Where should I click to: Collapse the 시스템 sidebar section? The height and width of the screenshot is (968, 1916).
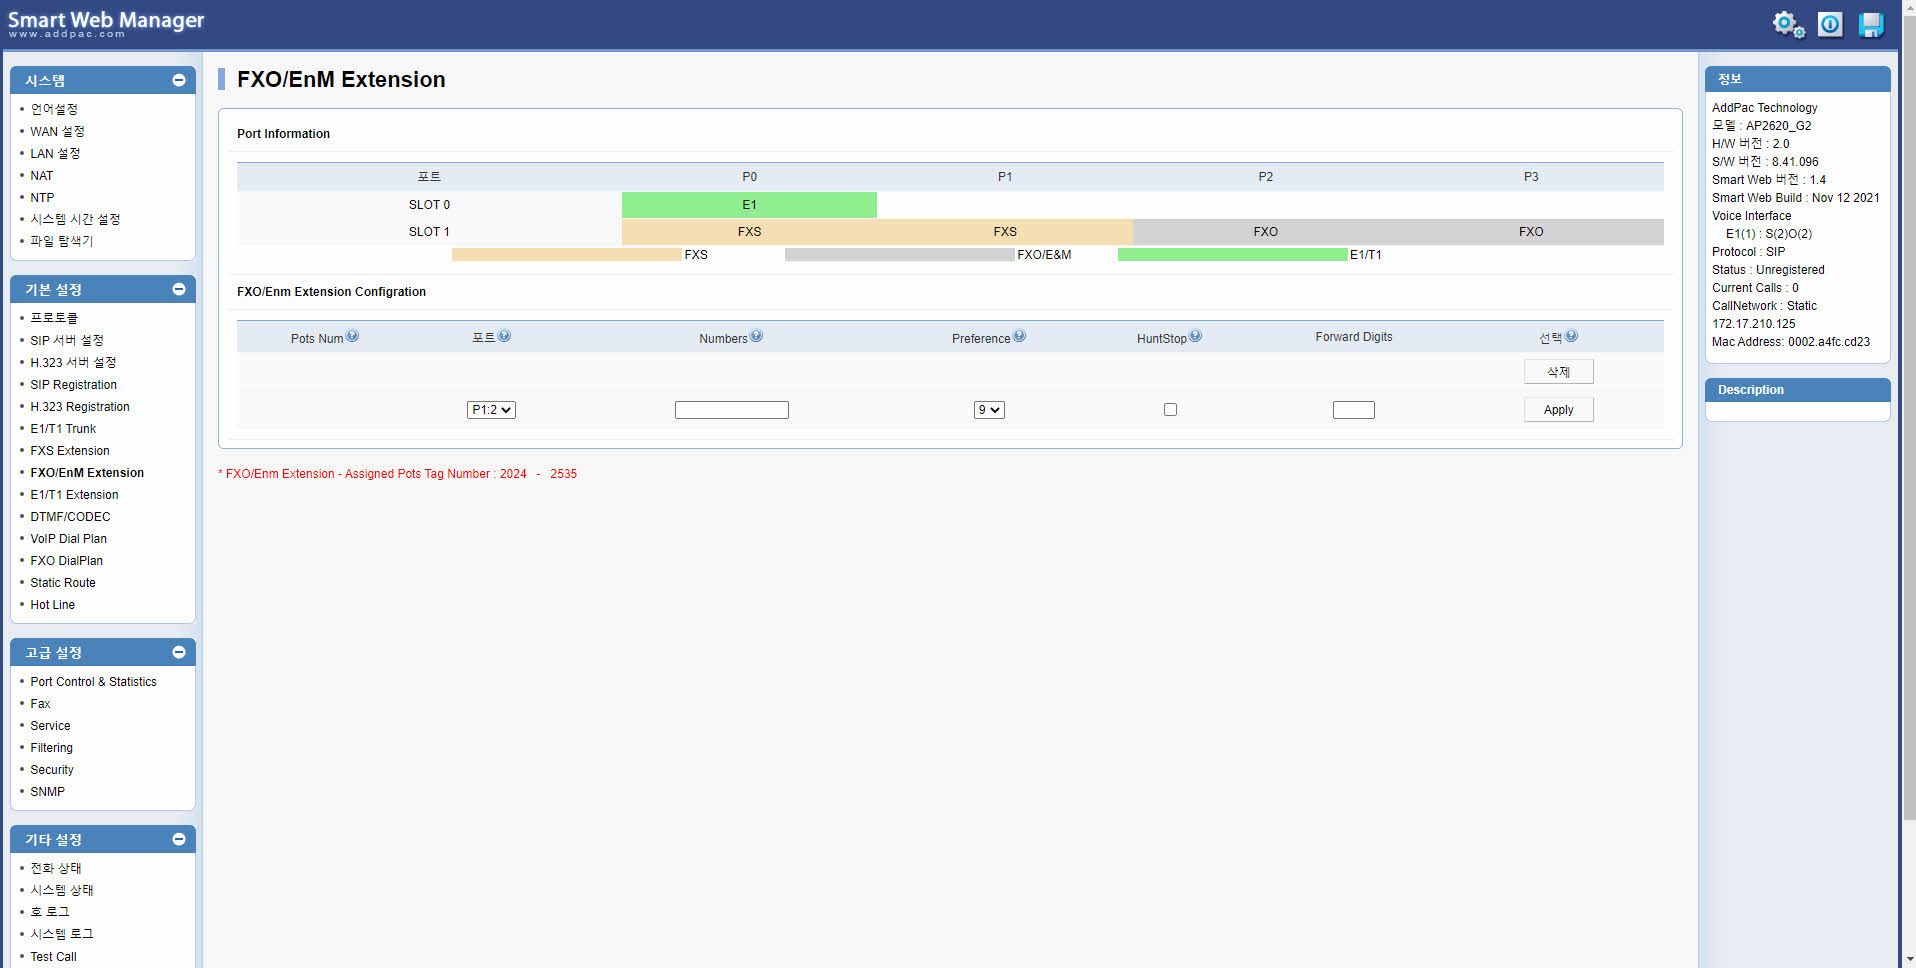(x=179, y=80)
